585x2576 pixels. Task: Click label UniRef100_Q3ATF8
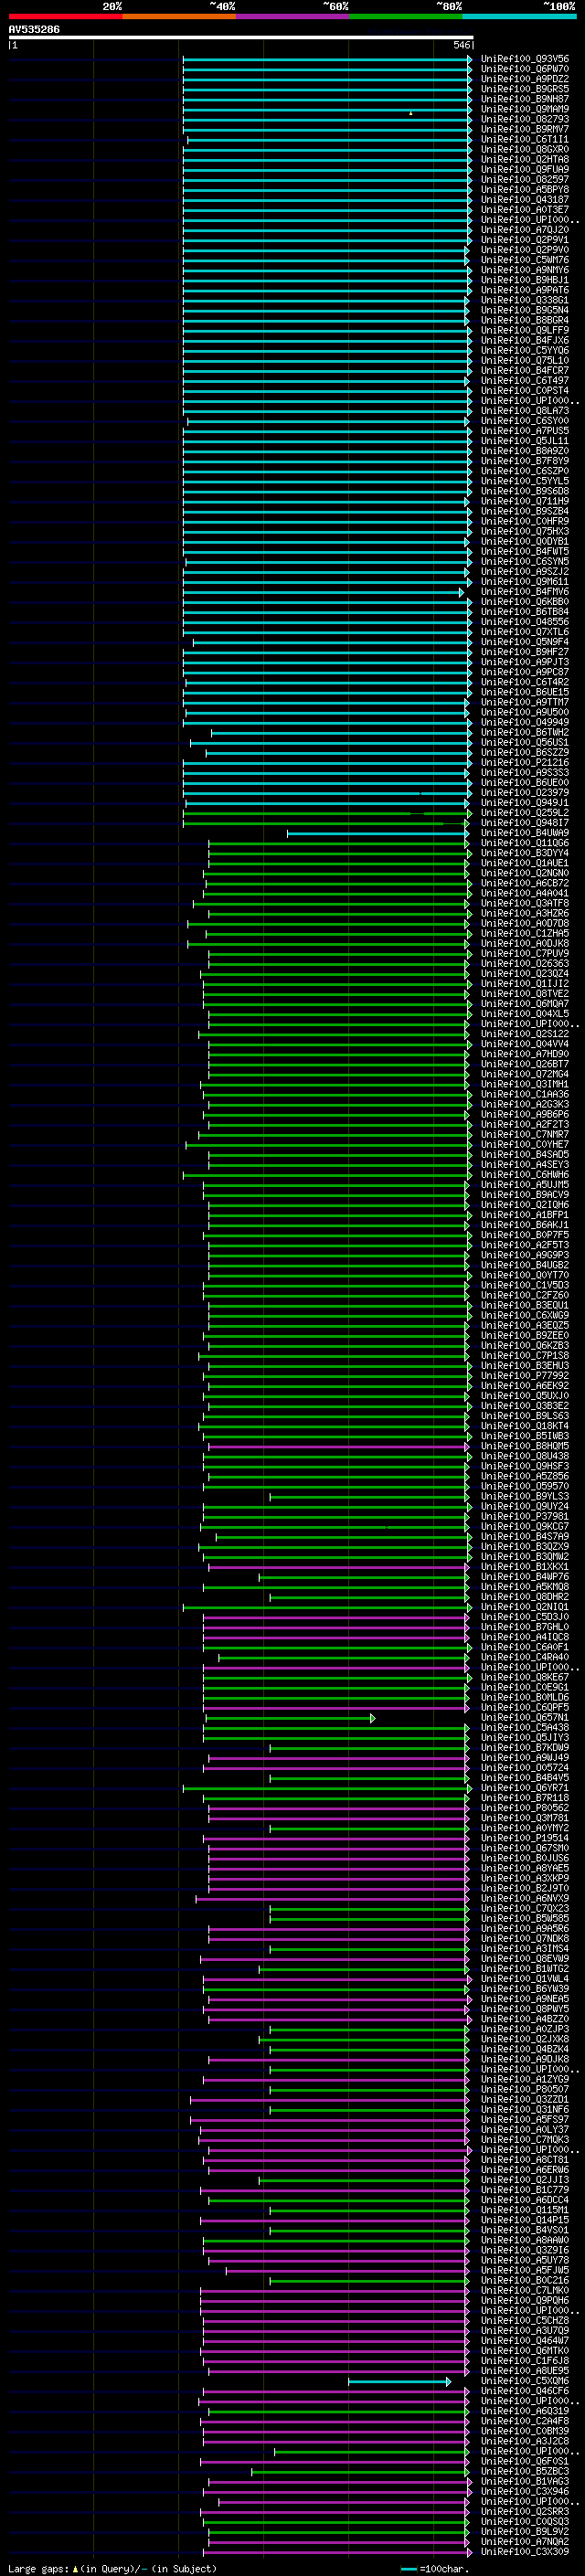(x=525, y=903)
